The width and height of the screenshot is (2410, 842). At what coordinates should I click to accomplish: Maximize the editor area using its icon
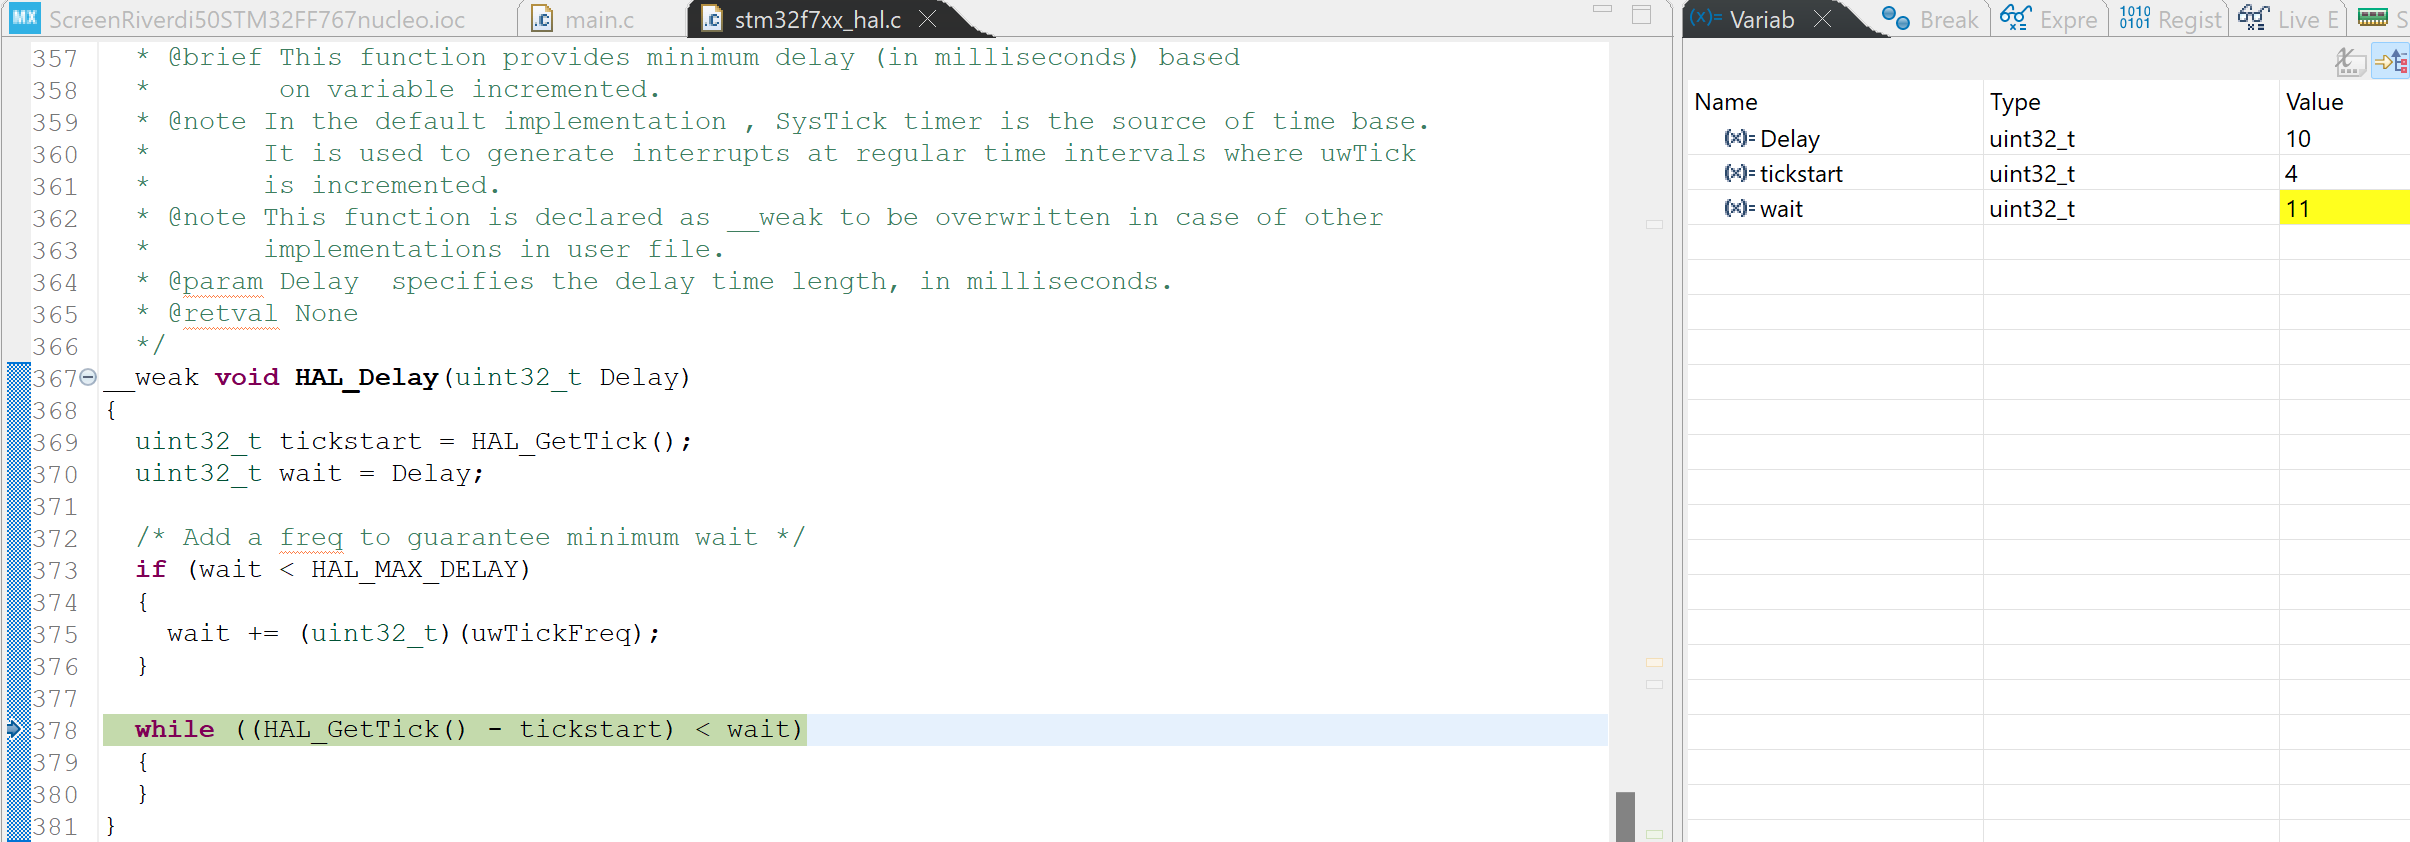tap(1641, 15)
